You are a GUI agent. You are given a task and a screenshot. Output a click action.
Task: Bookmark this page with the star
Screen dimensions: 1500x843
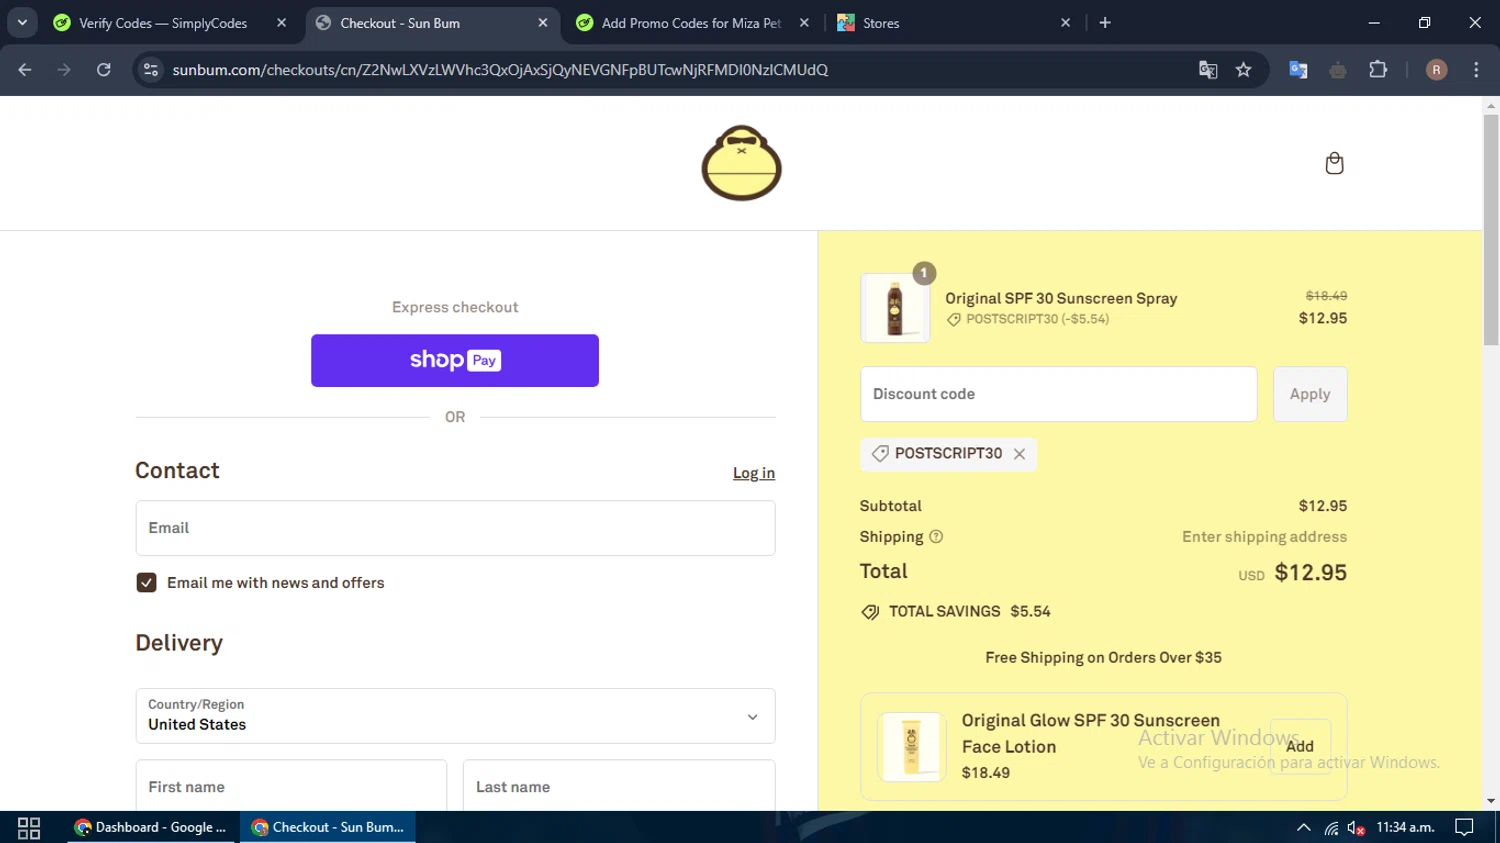[1243, 69]
